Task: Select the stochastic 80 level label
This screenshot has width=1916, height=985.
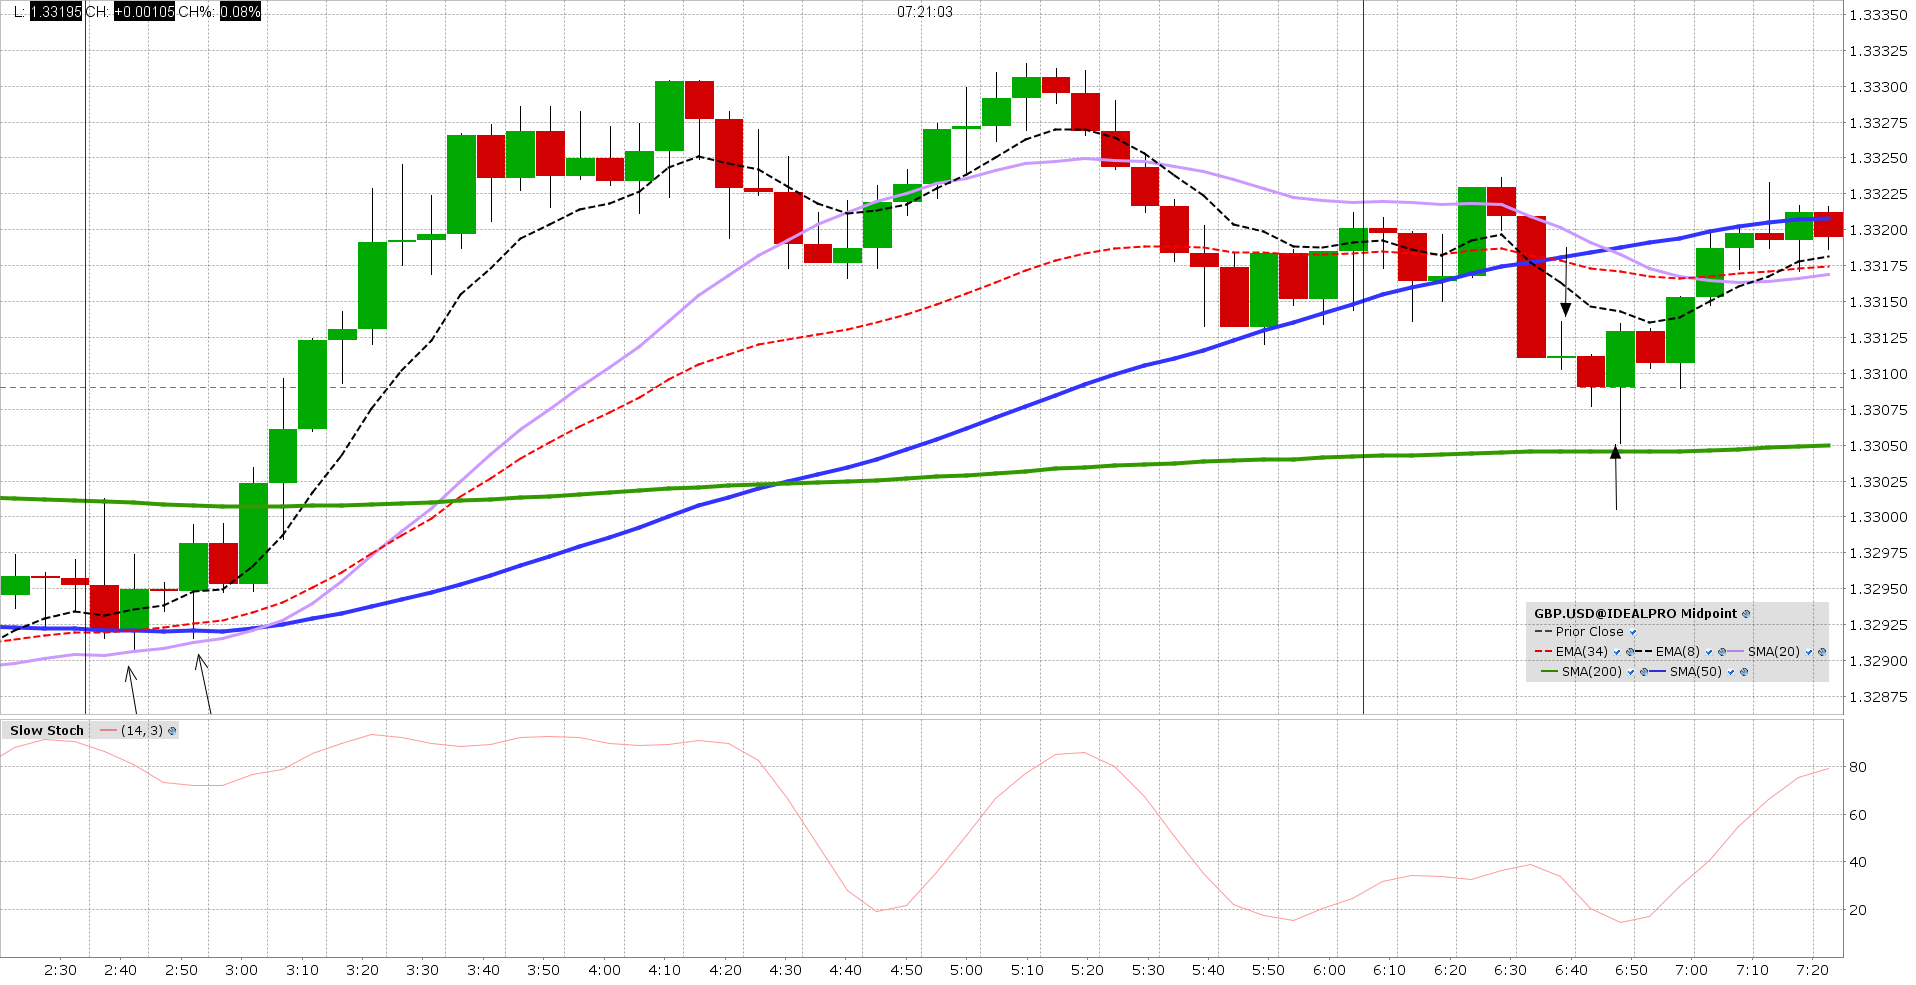Action: [1858, 767]
